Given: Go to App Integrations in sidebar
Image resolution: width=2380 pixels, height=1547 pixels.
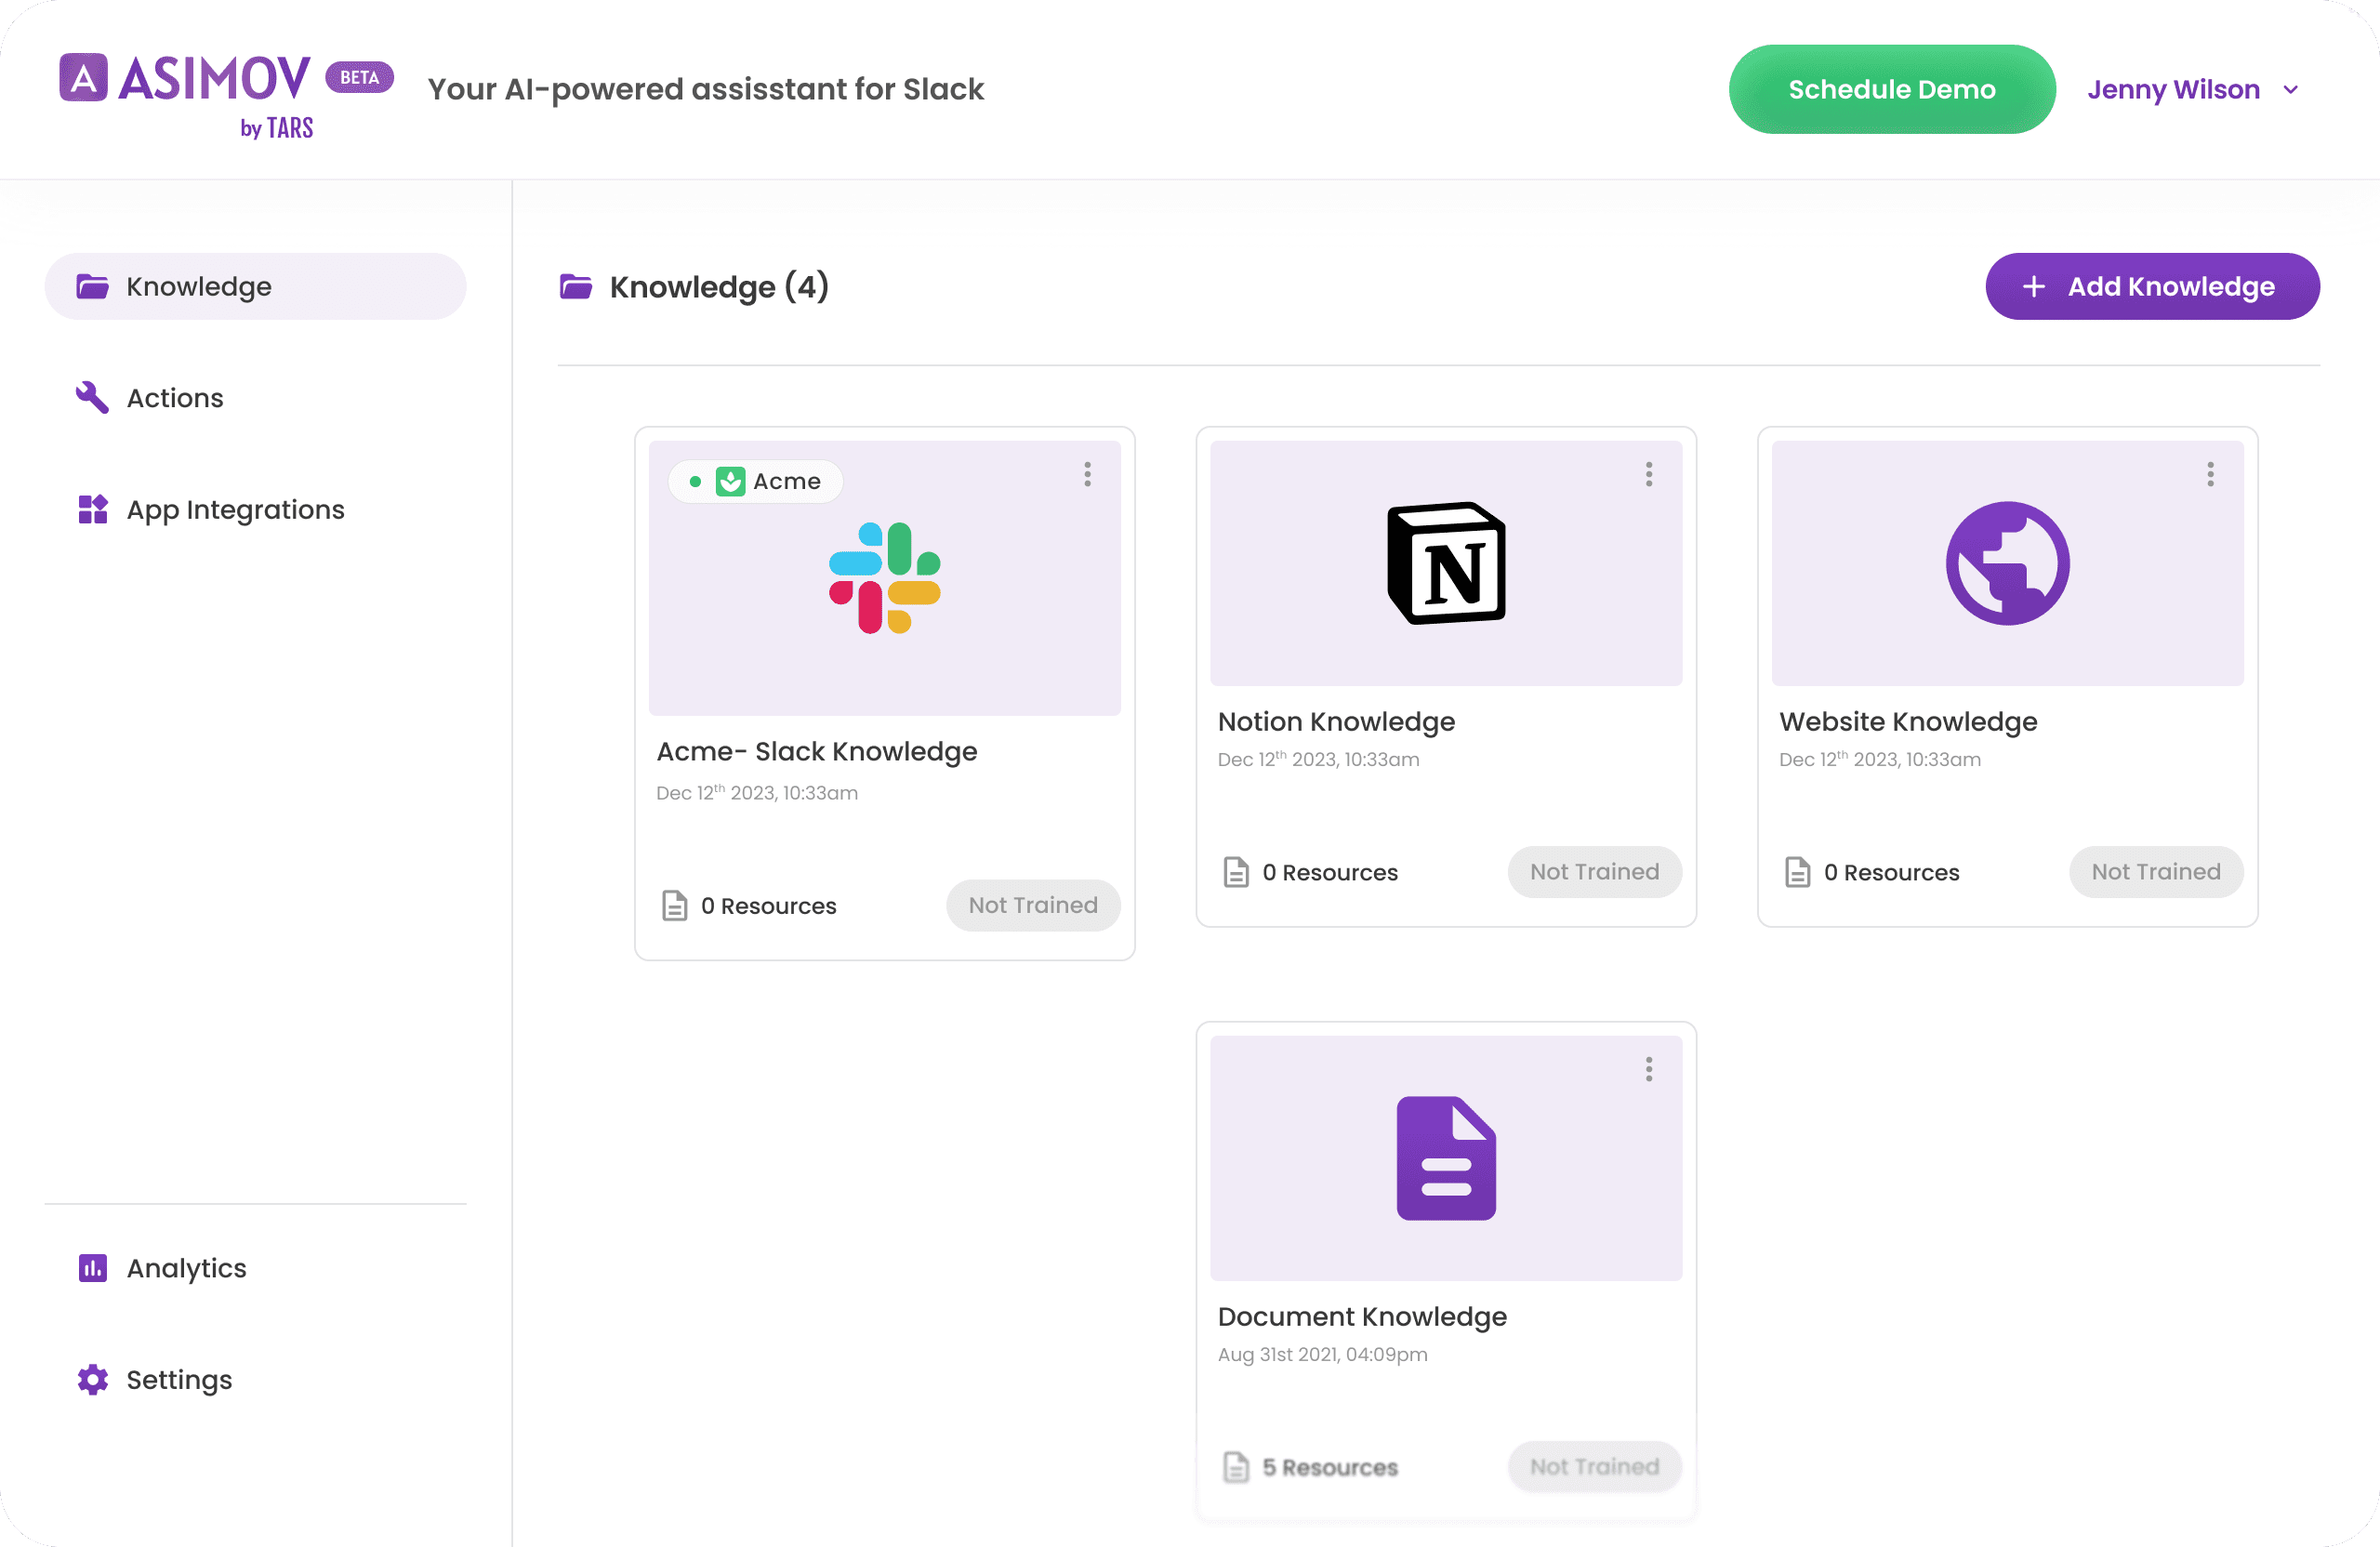Looking at the screenshot, I should point(235,509).
